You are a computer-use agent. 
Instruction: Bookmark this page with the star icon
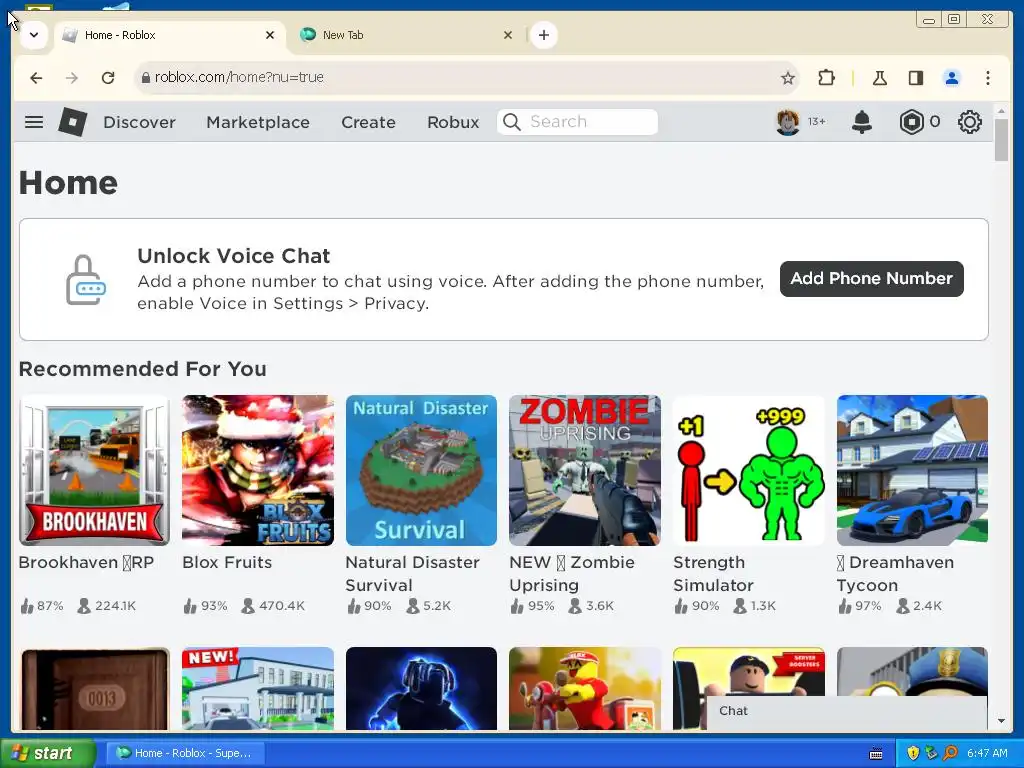(x=788, y=78)
